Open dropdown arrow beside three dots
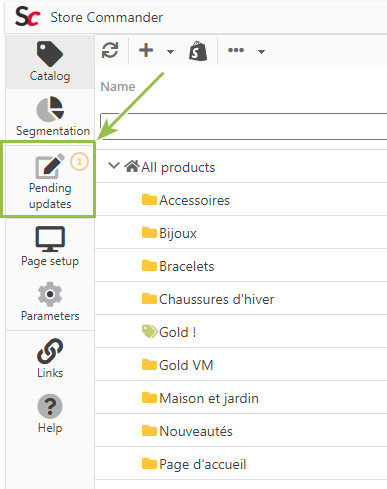The width and height of the screenshot is (387, 489). [x=261, y=52]
